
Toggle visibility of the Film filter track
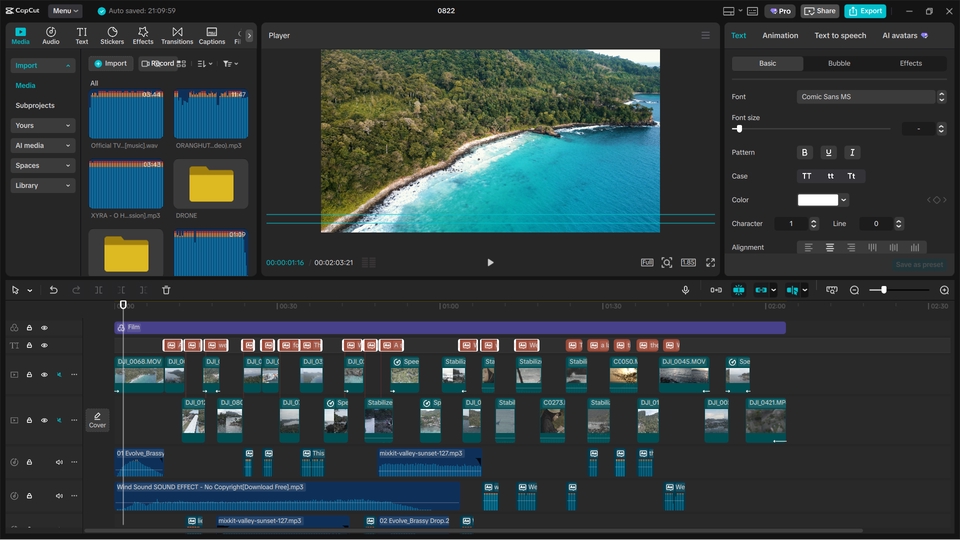[44, 328]
